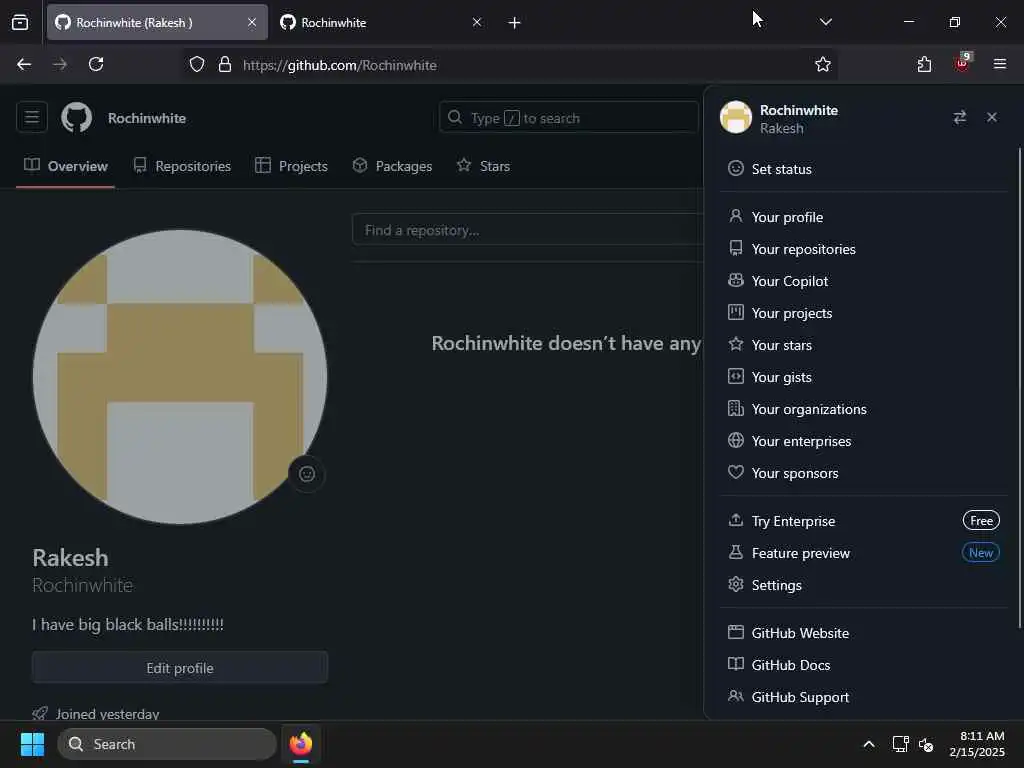Open a new browser tab
Screen dimensions: 1024x768
(x=515, y=23)
